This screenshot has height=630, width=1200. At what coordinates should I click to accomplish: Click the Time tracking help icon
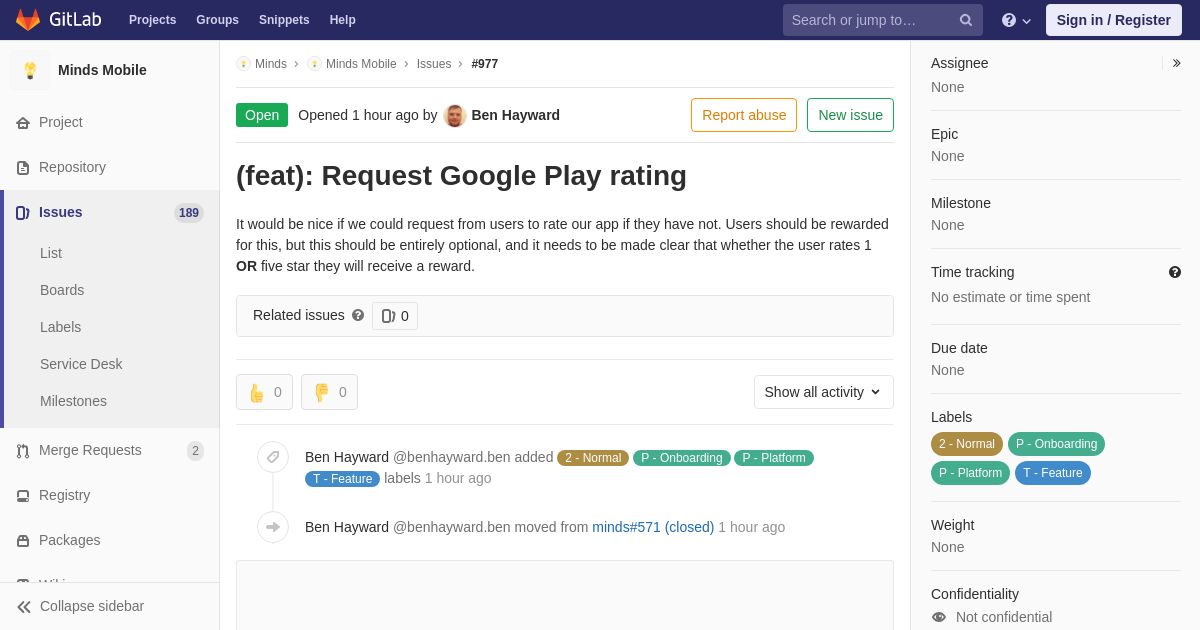[1175, 272]
